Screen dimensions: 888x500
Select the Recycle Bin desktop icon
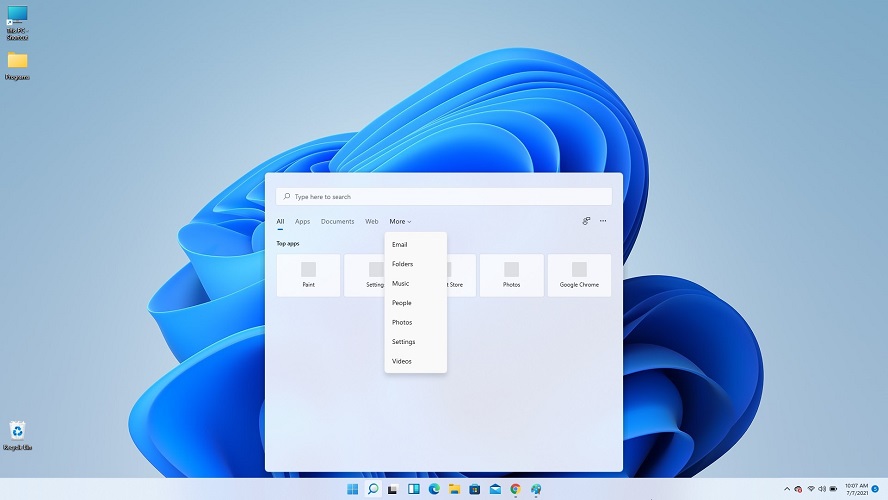click(x=17, y=435)
